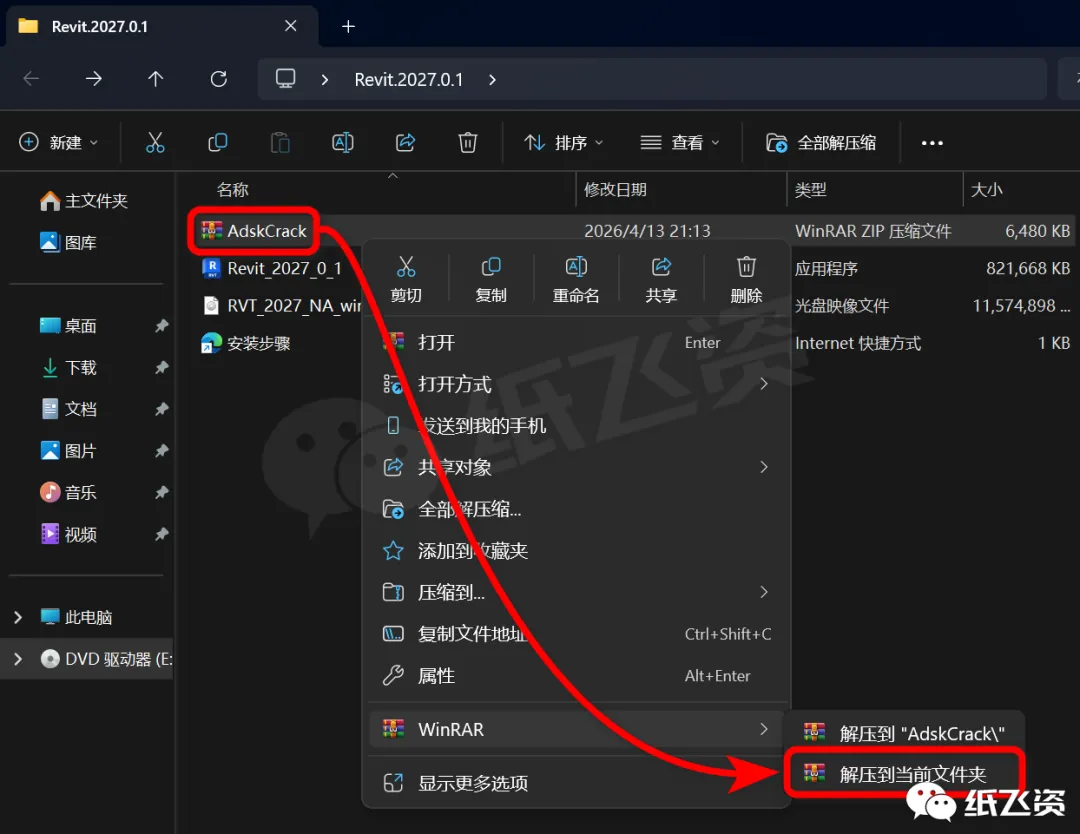Sort by the 类型 column header

pyautogui.click(x=810, y=190)
